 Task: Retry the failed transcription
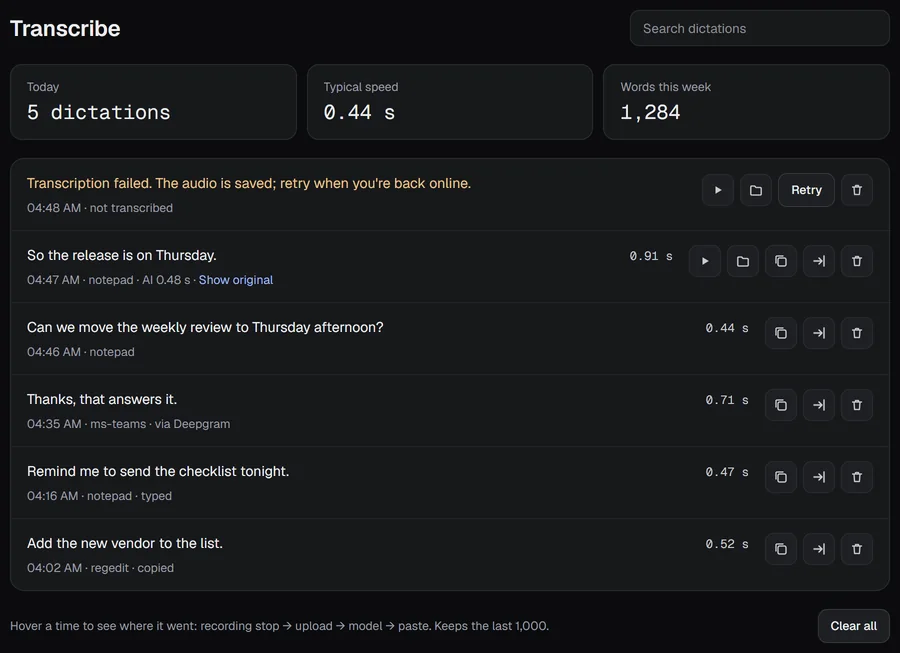point(806,190)
